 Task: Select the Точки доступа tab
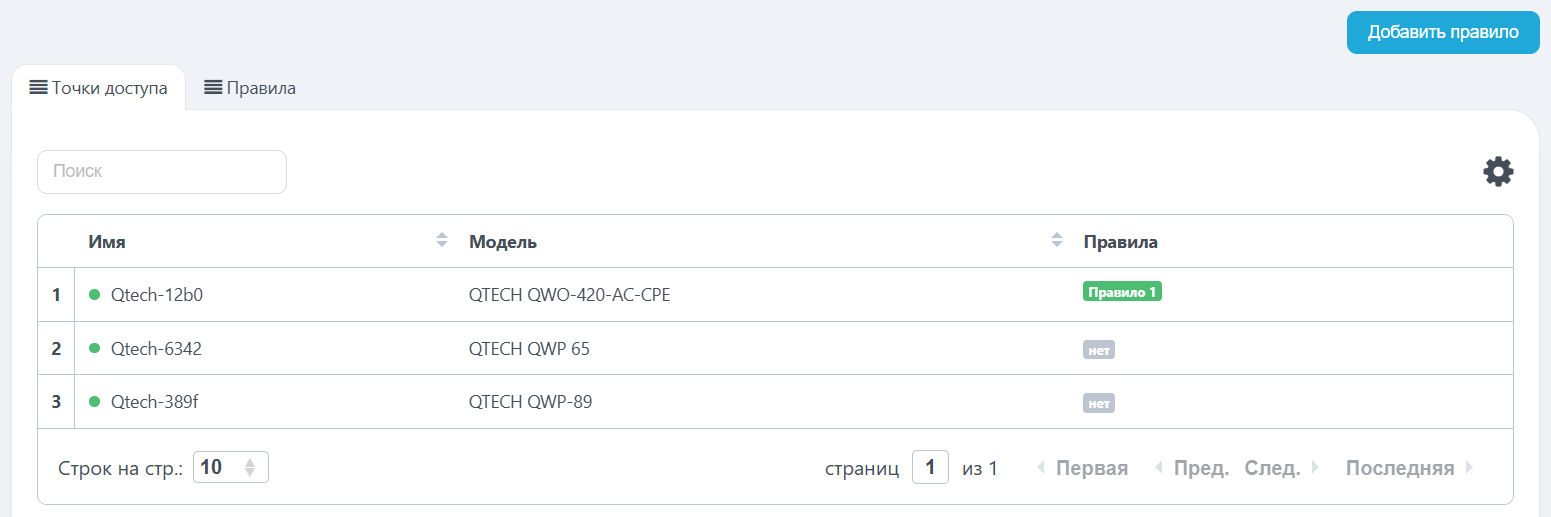98,88
